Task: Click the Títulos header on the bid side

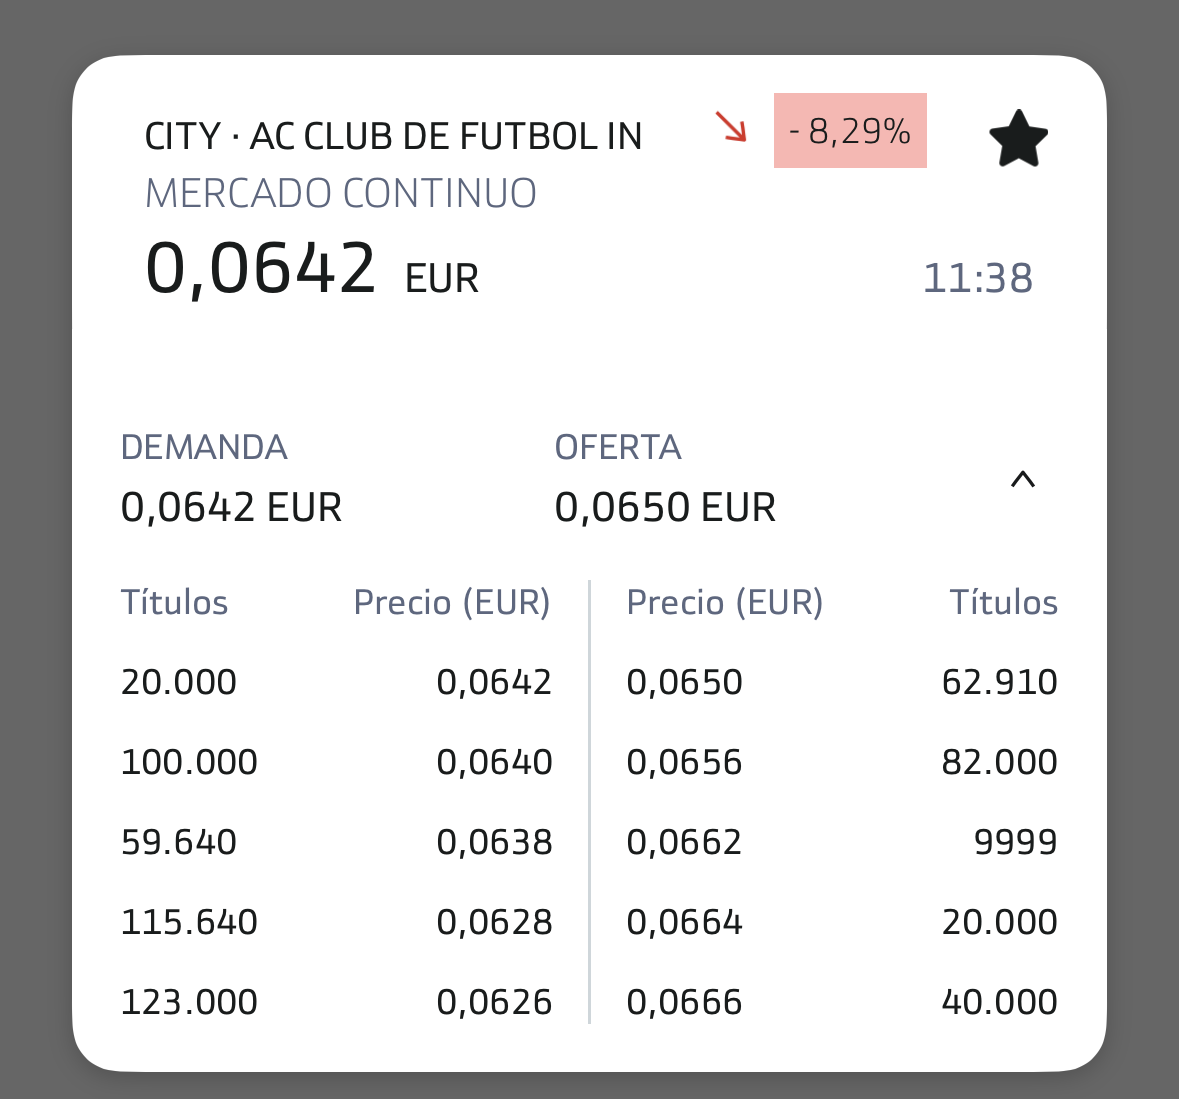Action: click(175, 602)
